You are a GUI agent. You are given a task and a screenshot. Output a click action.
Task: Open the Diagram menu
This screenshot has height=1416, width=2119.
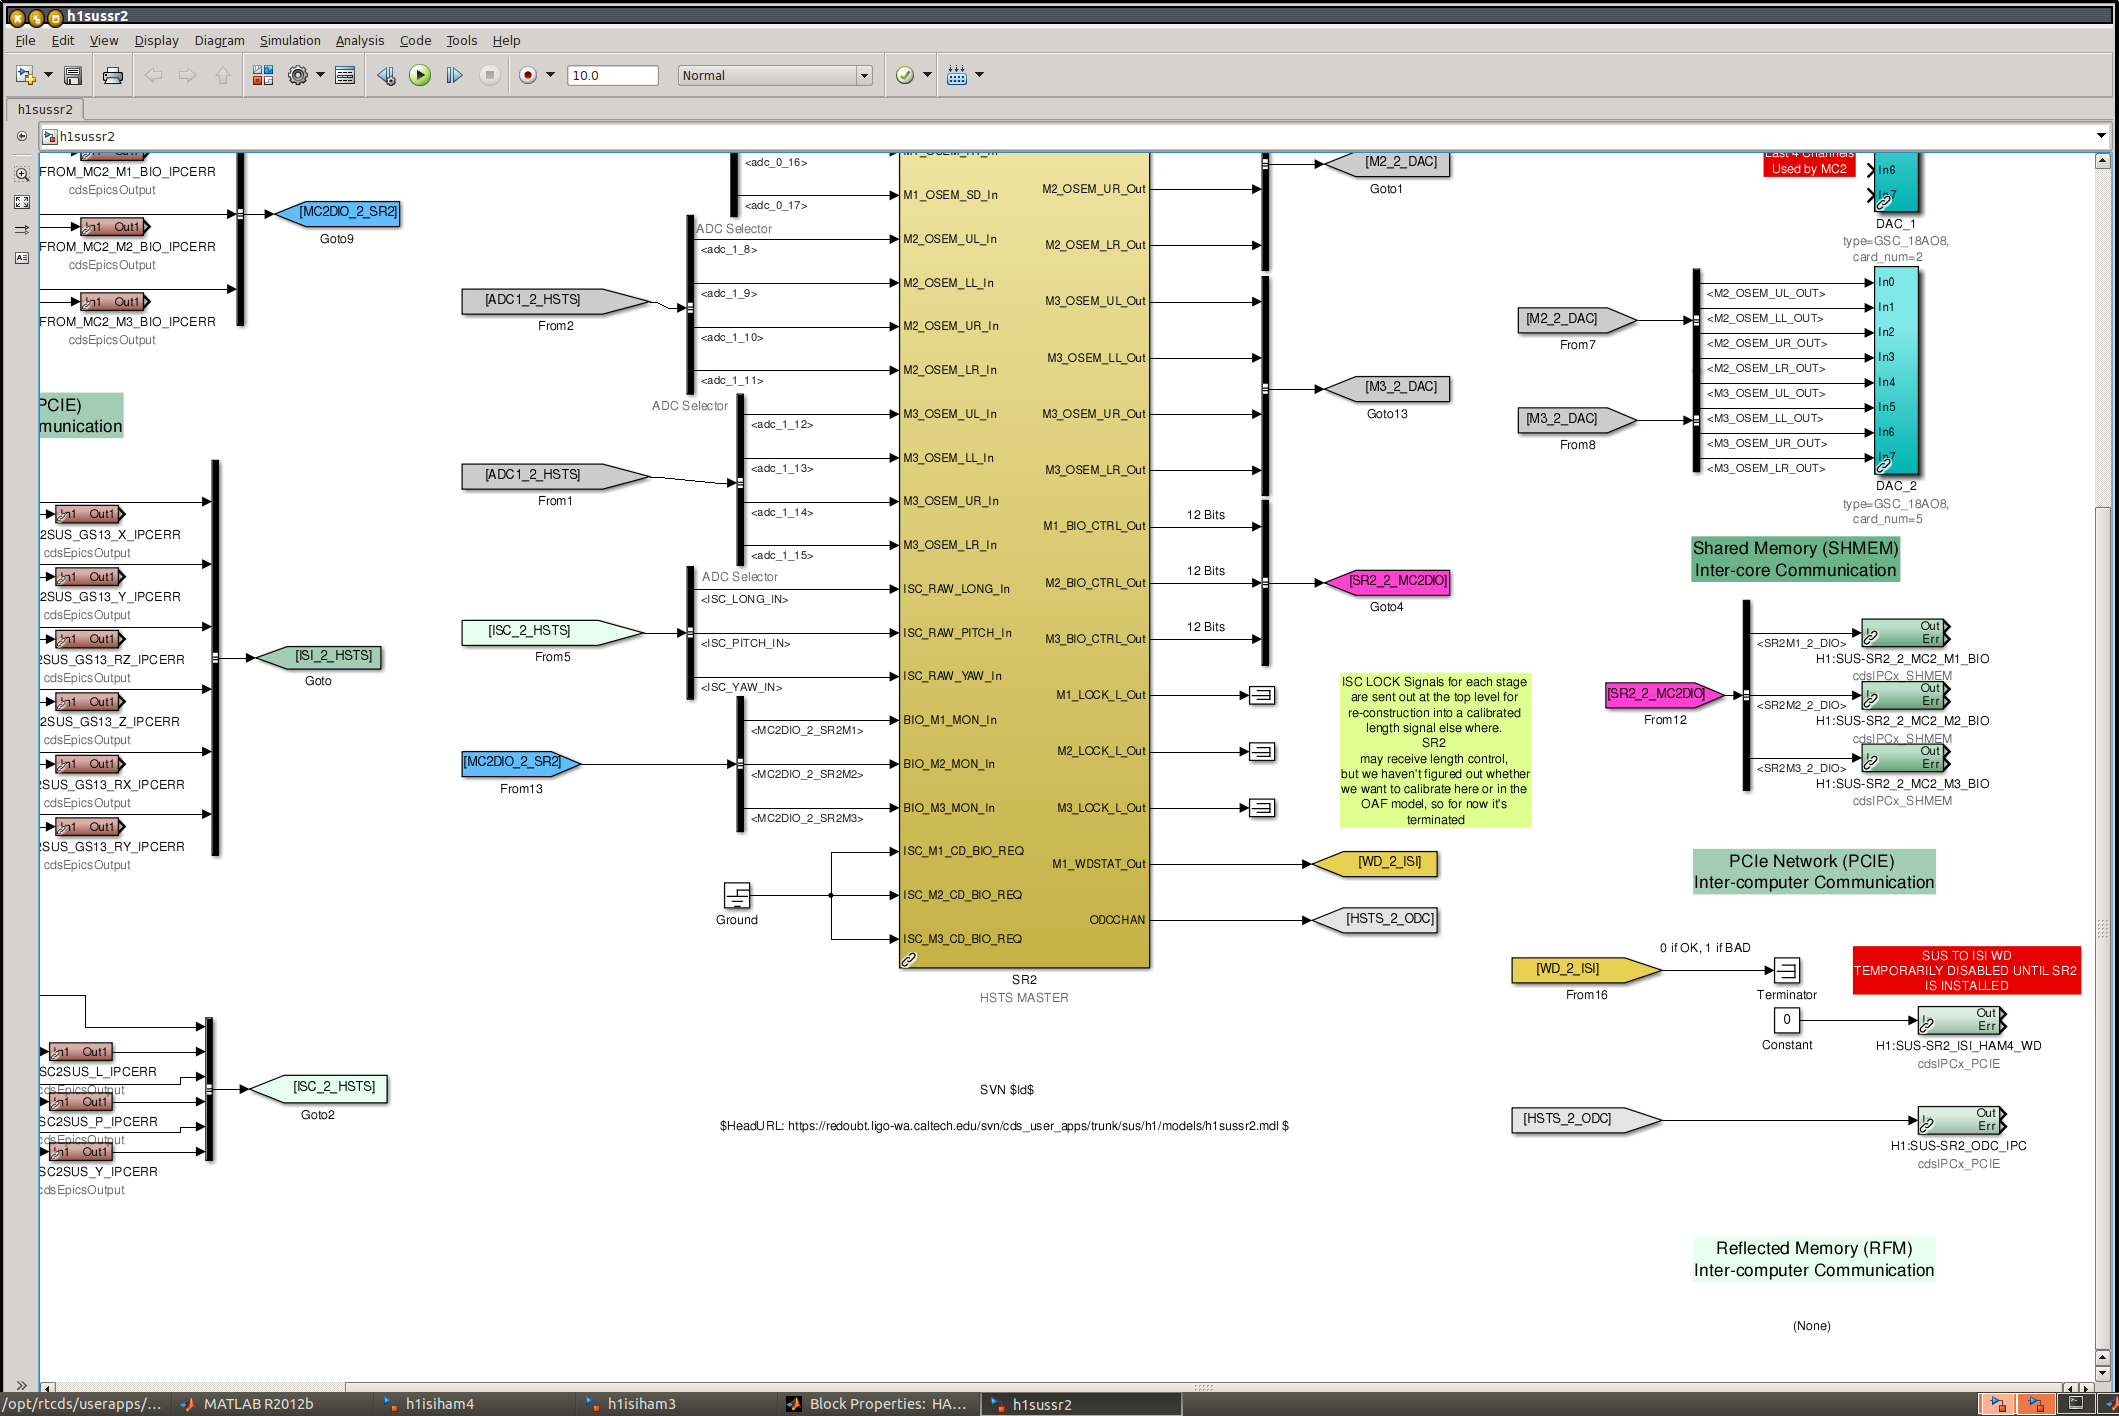(219, 40)
